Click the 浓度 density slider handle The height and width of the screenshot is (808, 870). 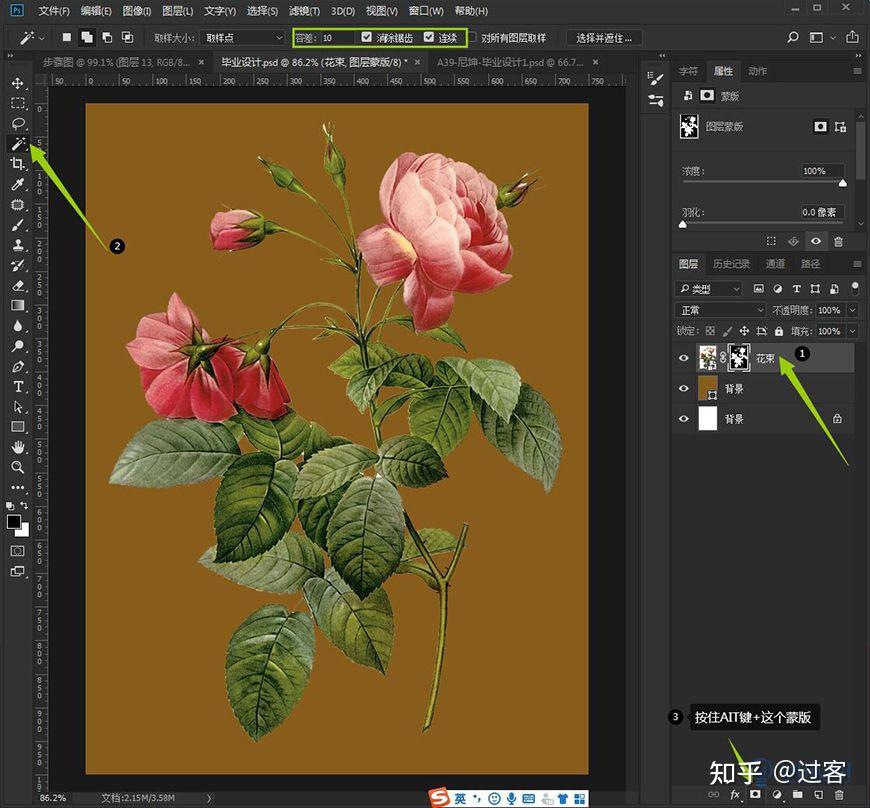[x=843, y=183]
